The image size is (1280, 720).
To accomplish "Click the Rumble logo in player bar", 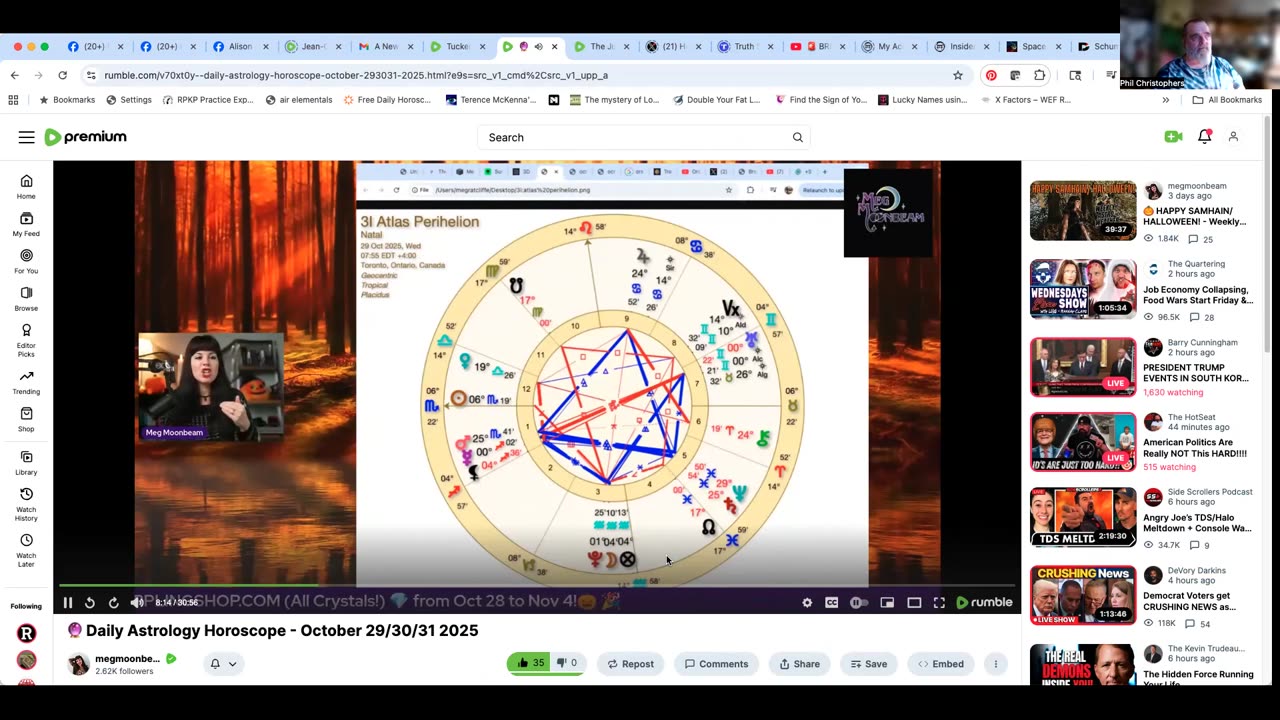I will click(x=985, y=602).
